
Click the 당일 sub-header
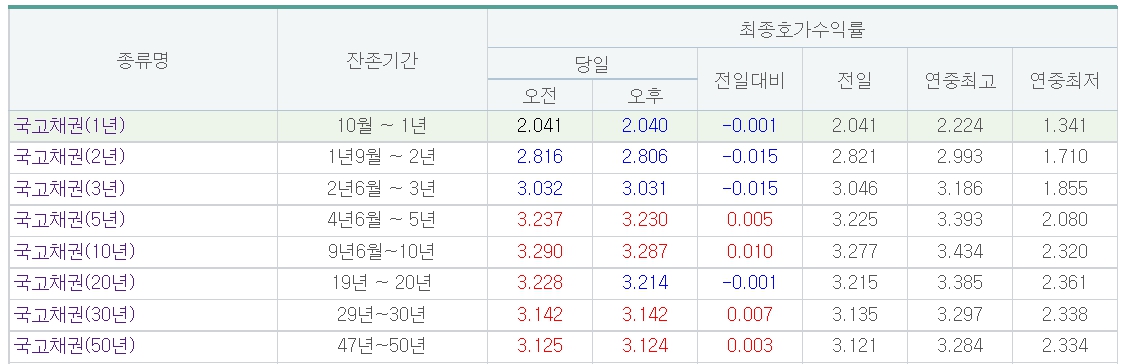[592, 64]
